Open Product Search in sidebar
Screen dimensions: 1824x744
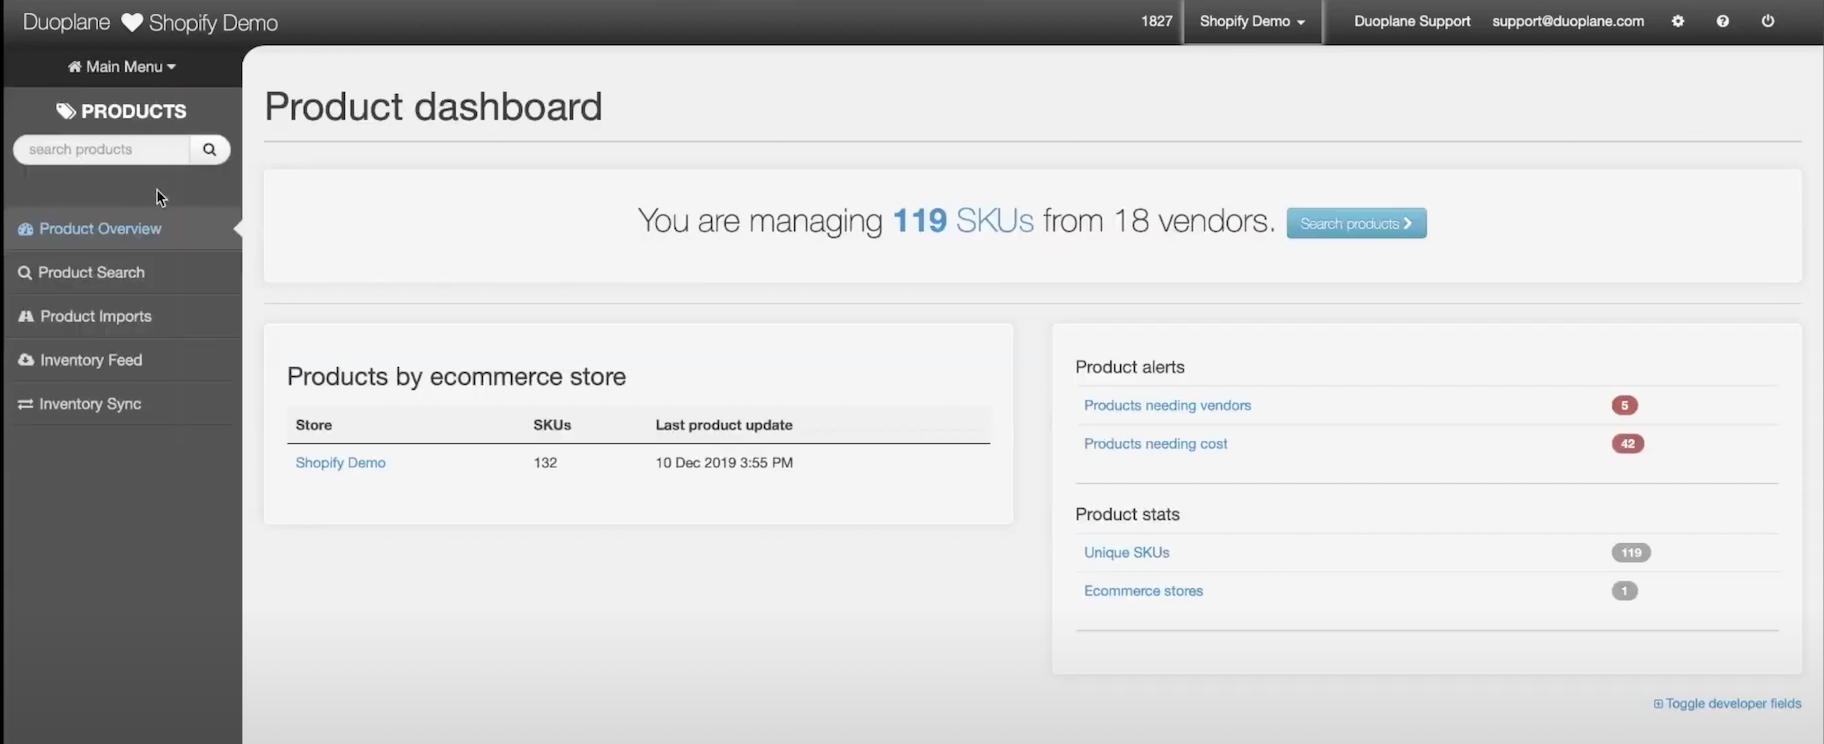(91, 272)
